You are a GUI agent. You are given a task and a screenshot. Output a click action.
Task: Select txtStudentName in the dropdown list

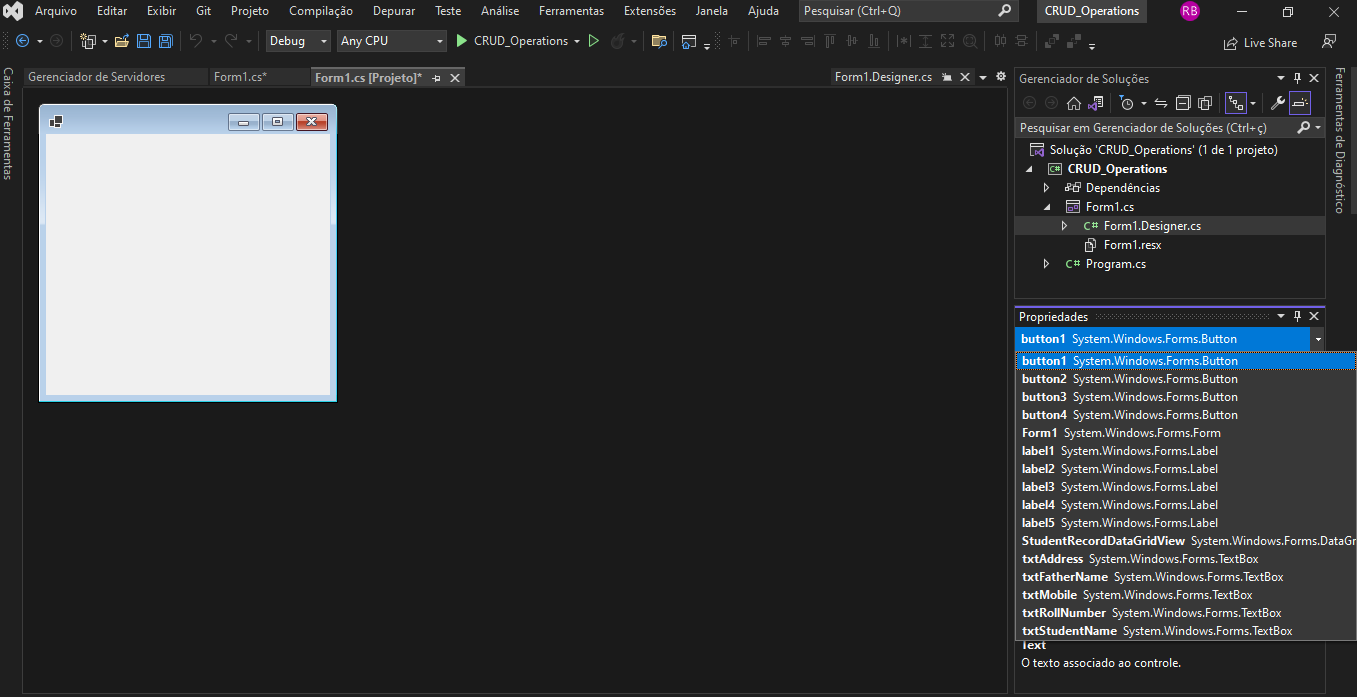1185,631
